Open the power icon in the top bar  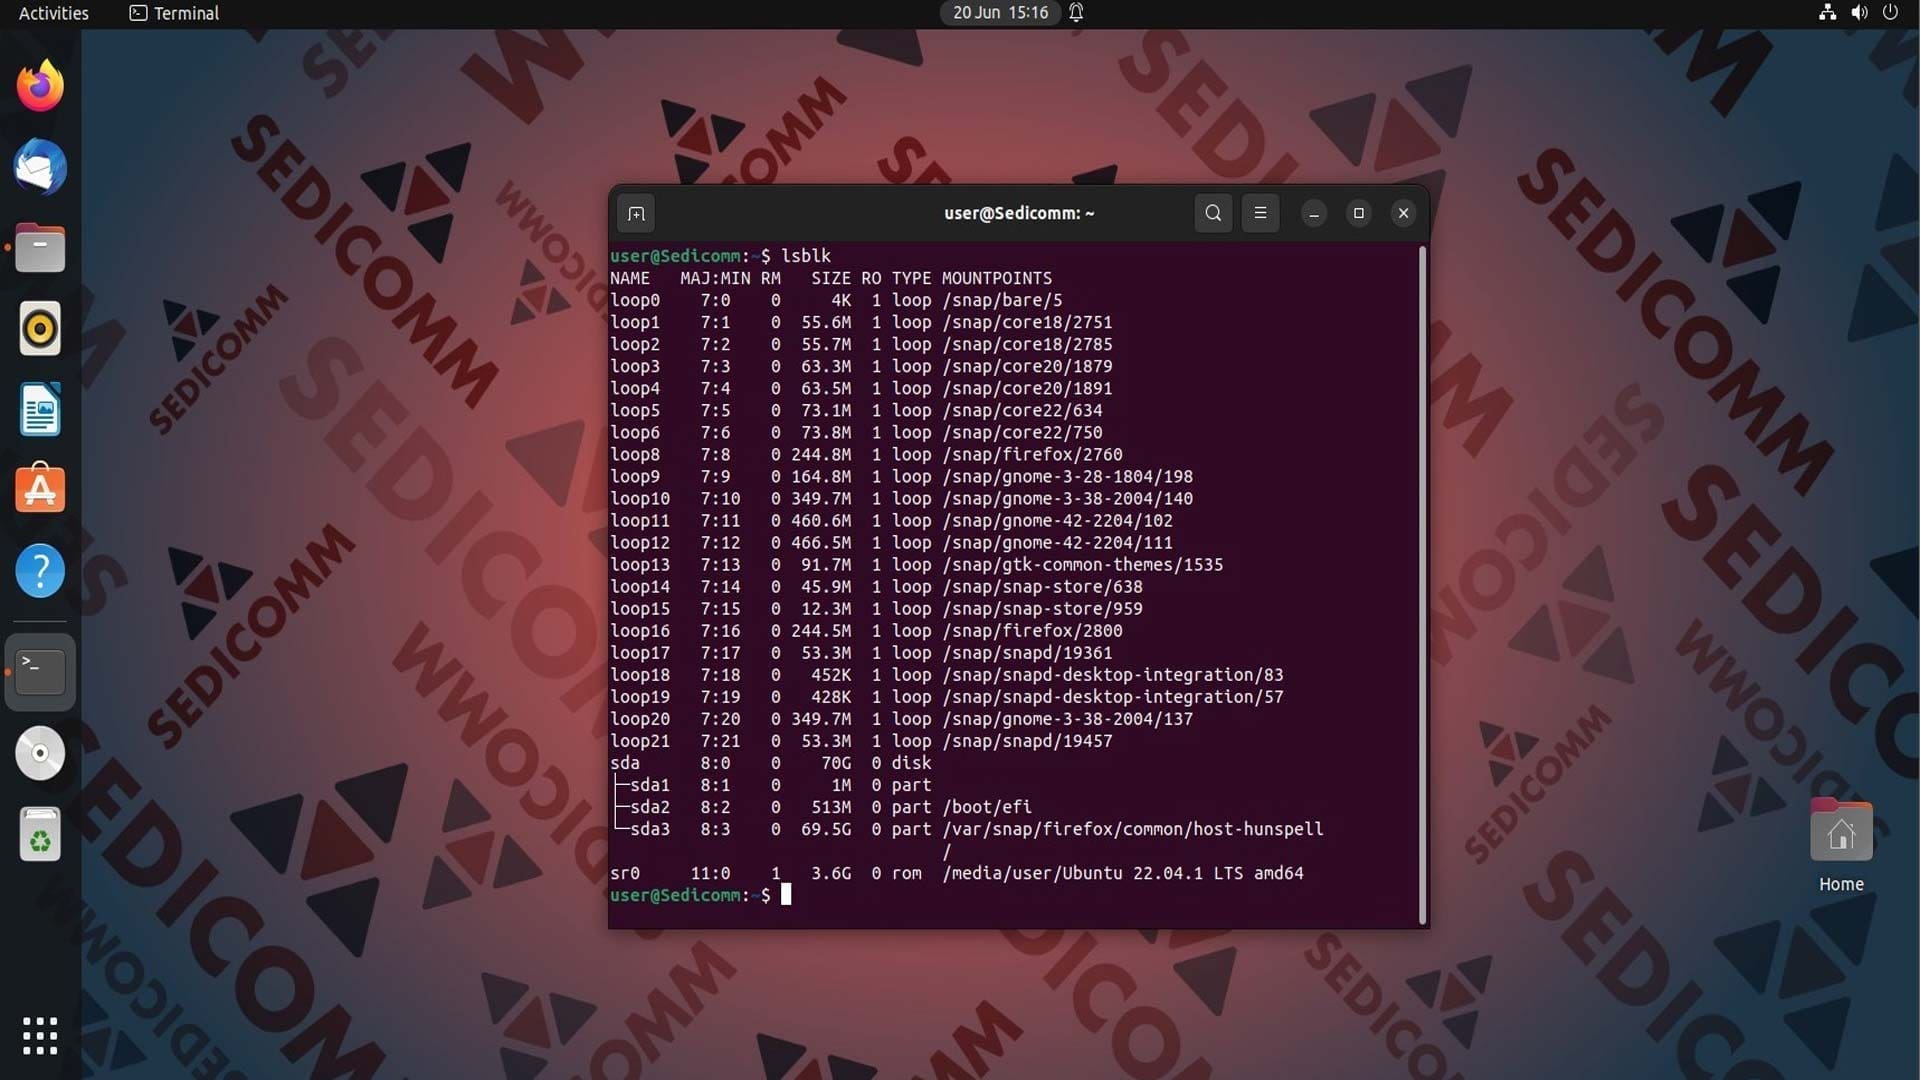click(1890, 13)
